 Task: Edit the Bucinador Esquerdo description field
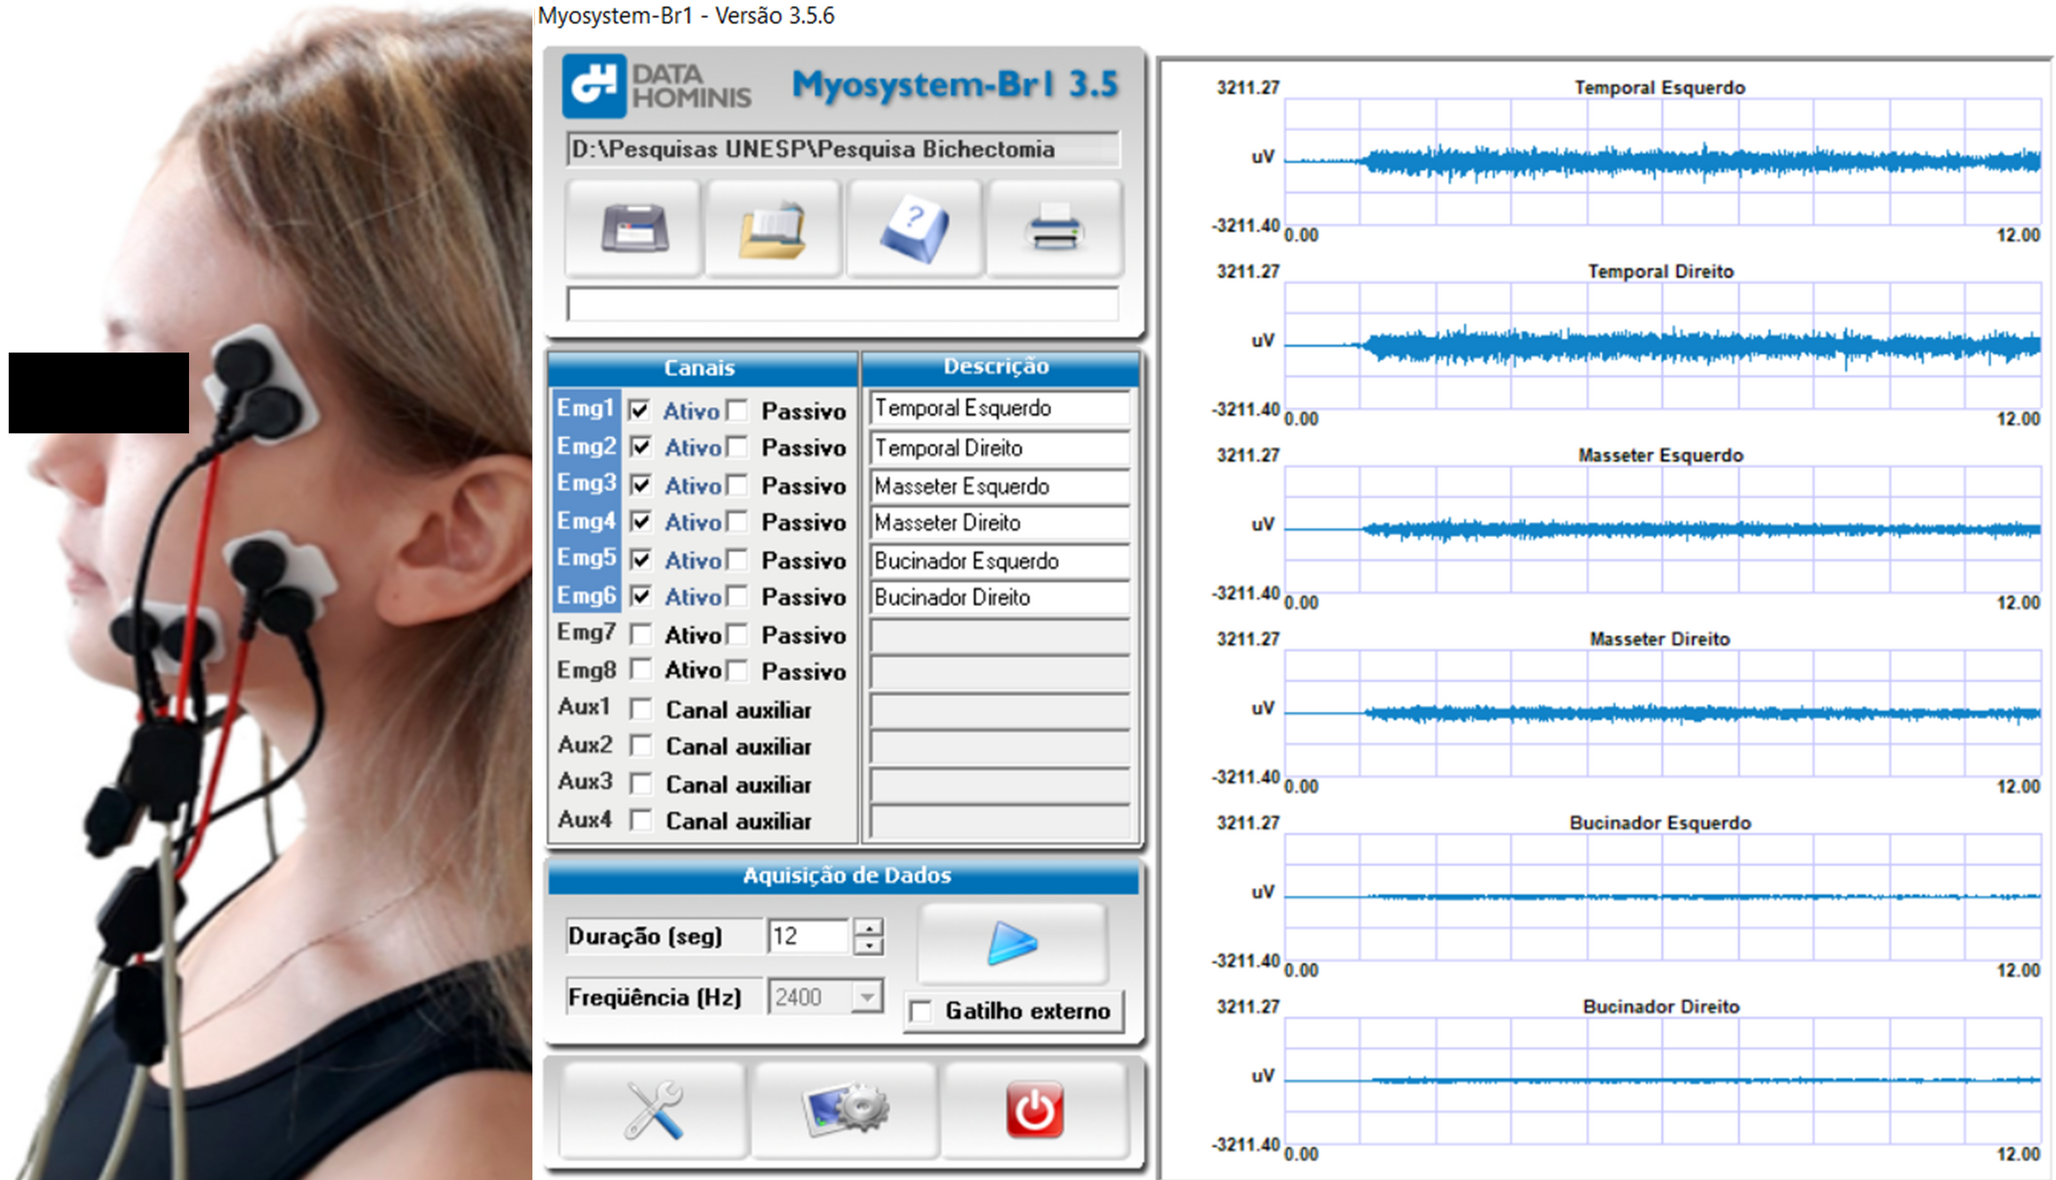999,561
